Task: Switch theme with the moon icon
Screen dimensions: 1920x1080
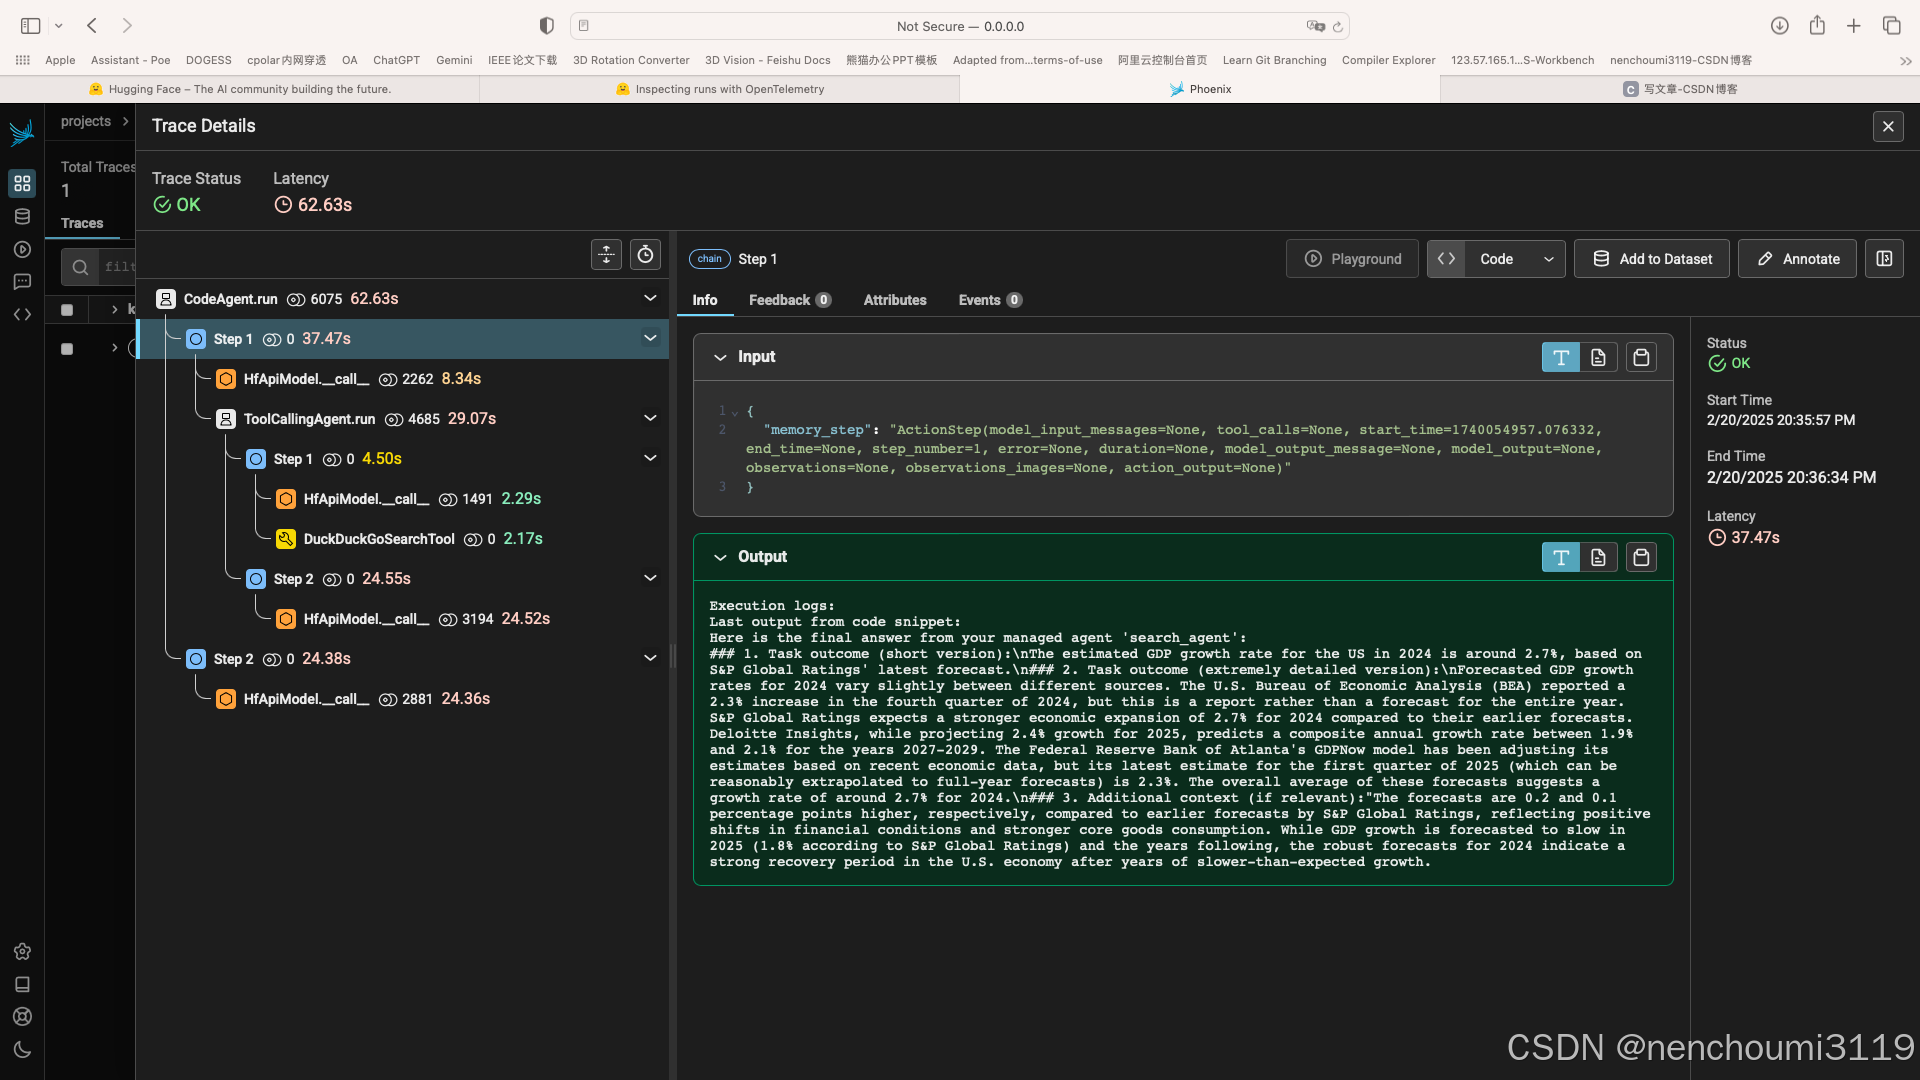Action: [x=22, y=1050]
